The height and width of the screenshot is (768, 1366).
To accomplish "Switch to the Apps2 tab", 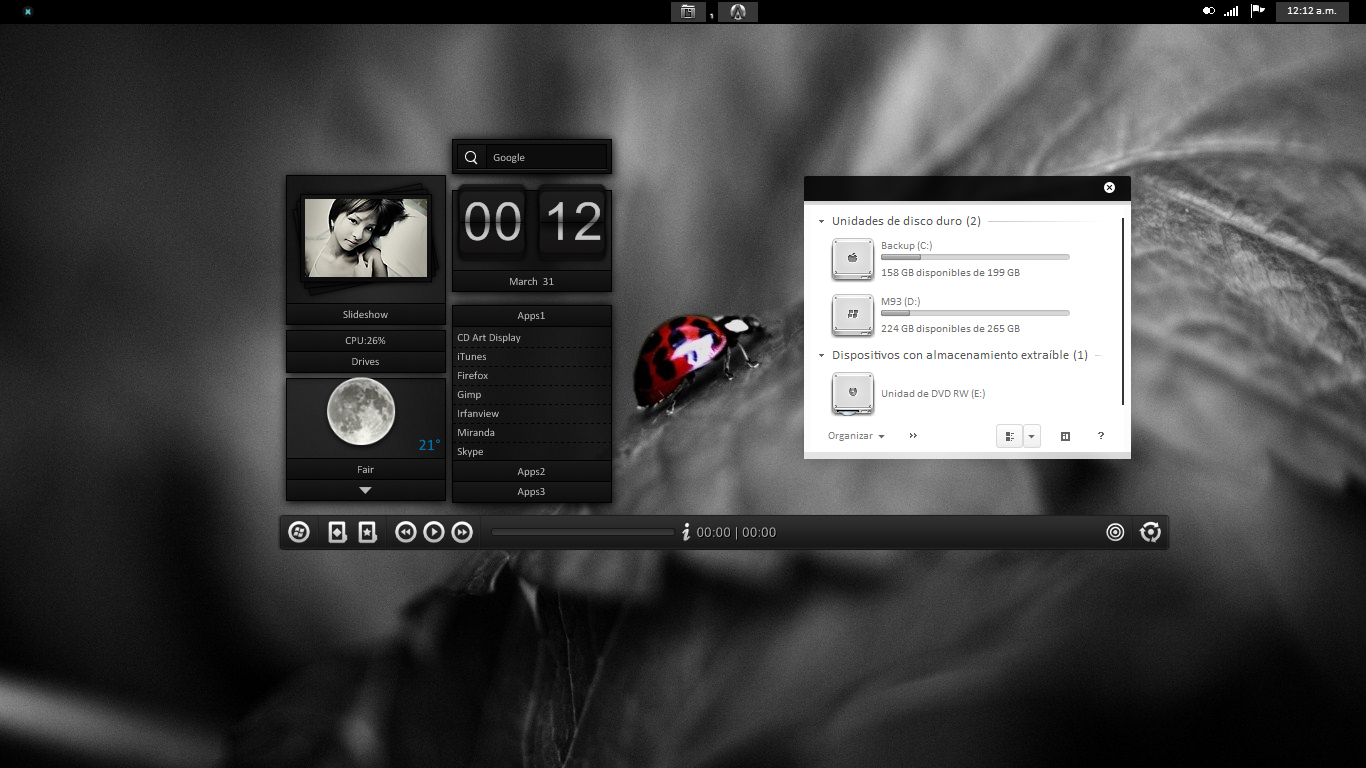I will click(531, 471).
